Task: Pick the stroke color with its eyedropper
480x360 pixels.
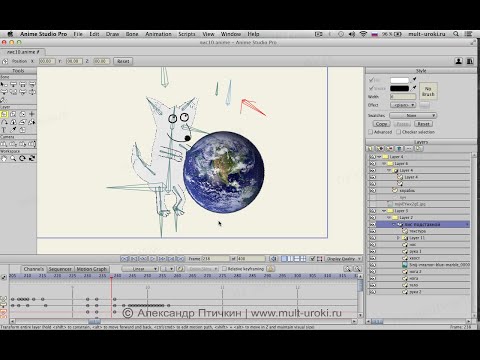Action: pyautogui.click(x=414, y=88)
